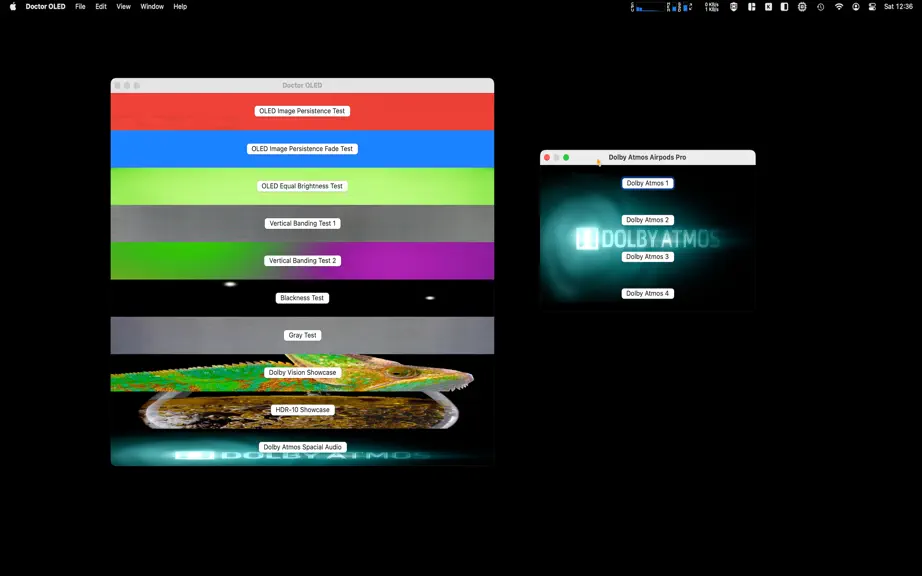Open the File menu

[81, 6]
